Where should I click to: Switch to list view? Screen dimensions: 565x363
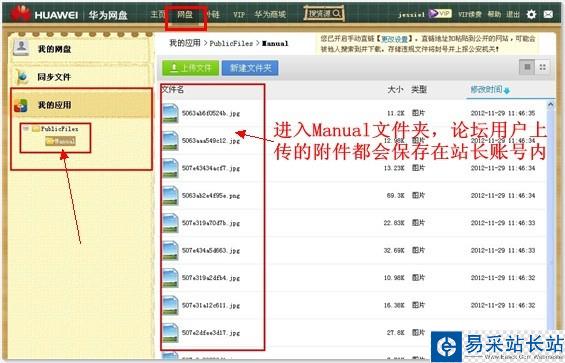point(527,67)
